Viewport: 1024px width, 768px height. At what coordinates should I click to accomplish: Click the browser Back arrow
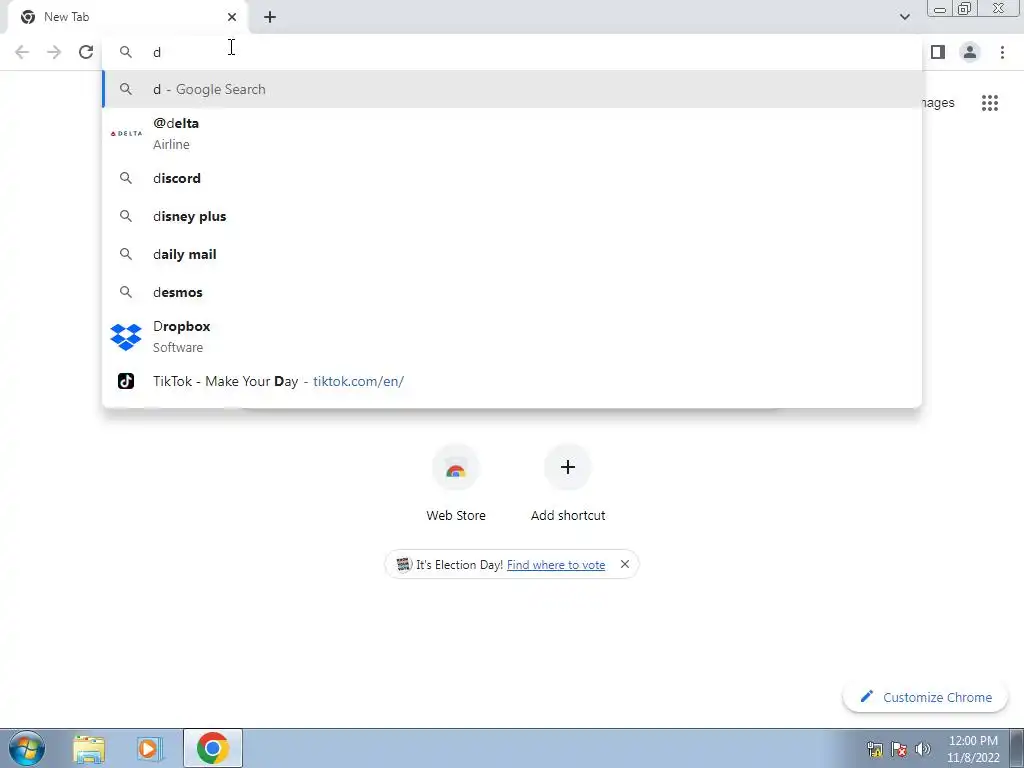22,52
